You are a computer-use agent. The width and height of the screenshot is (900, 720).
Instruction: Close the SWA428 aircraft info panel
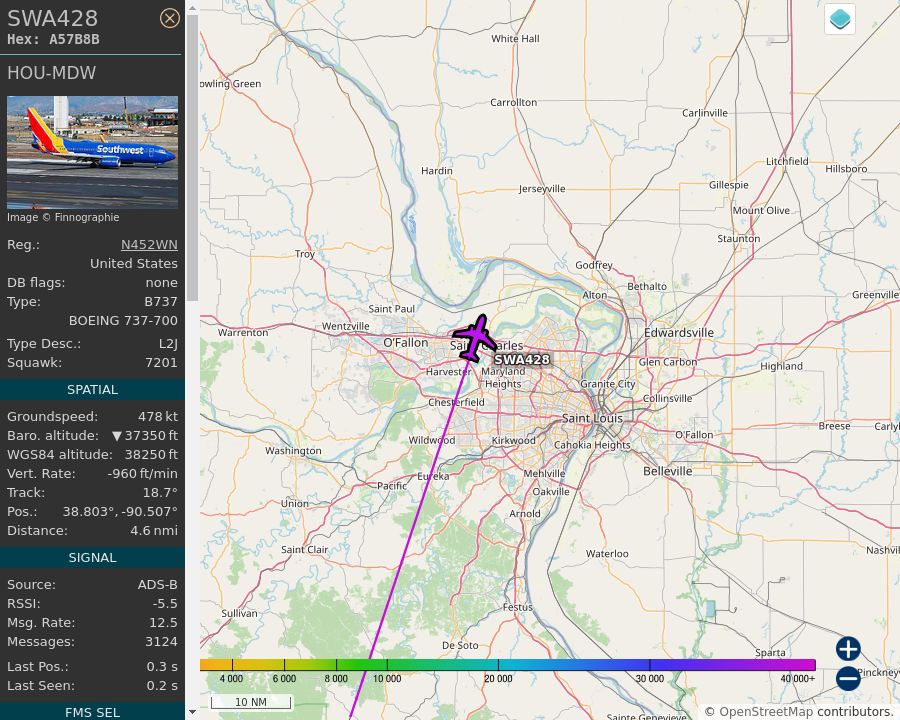[x=169, y=18]
